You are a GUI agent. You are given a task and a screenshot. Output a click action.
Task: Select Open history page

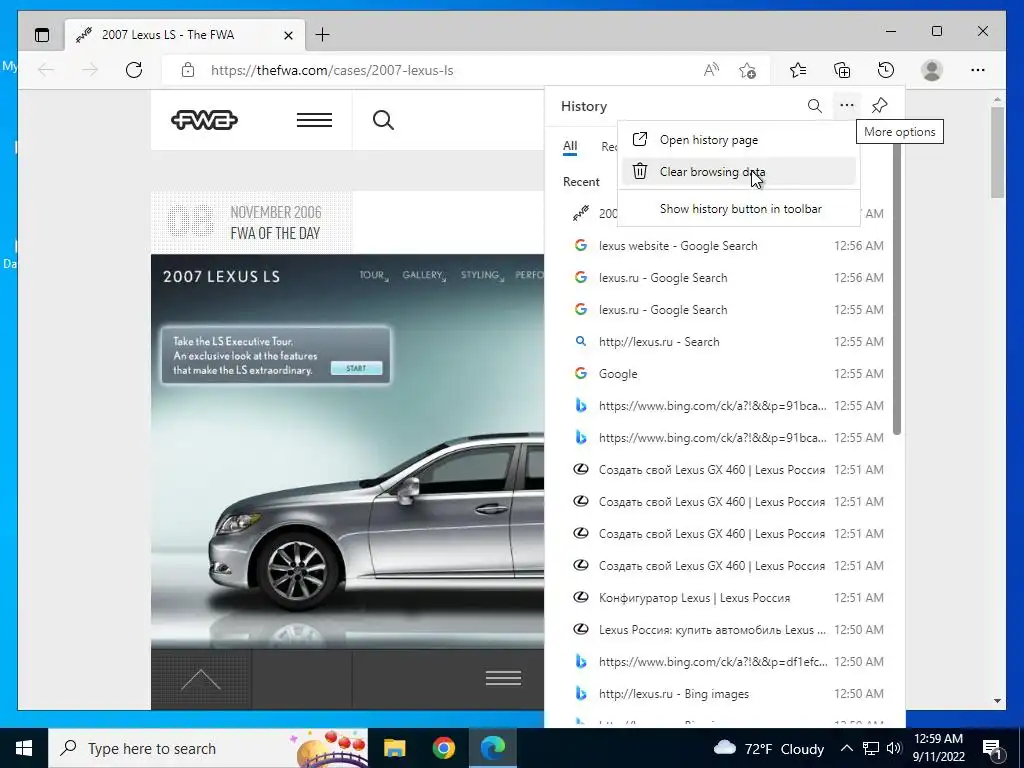[739, 140]
